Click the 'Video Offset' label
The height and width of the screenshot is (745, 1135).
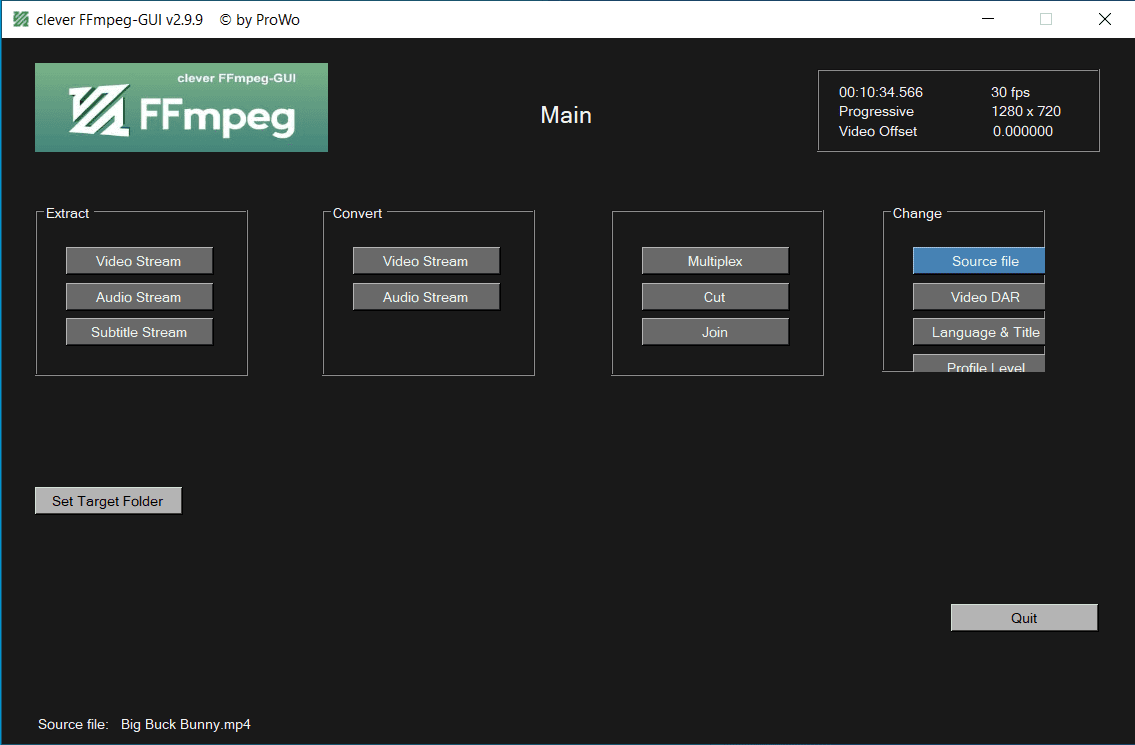(x=878, y=131)
